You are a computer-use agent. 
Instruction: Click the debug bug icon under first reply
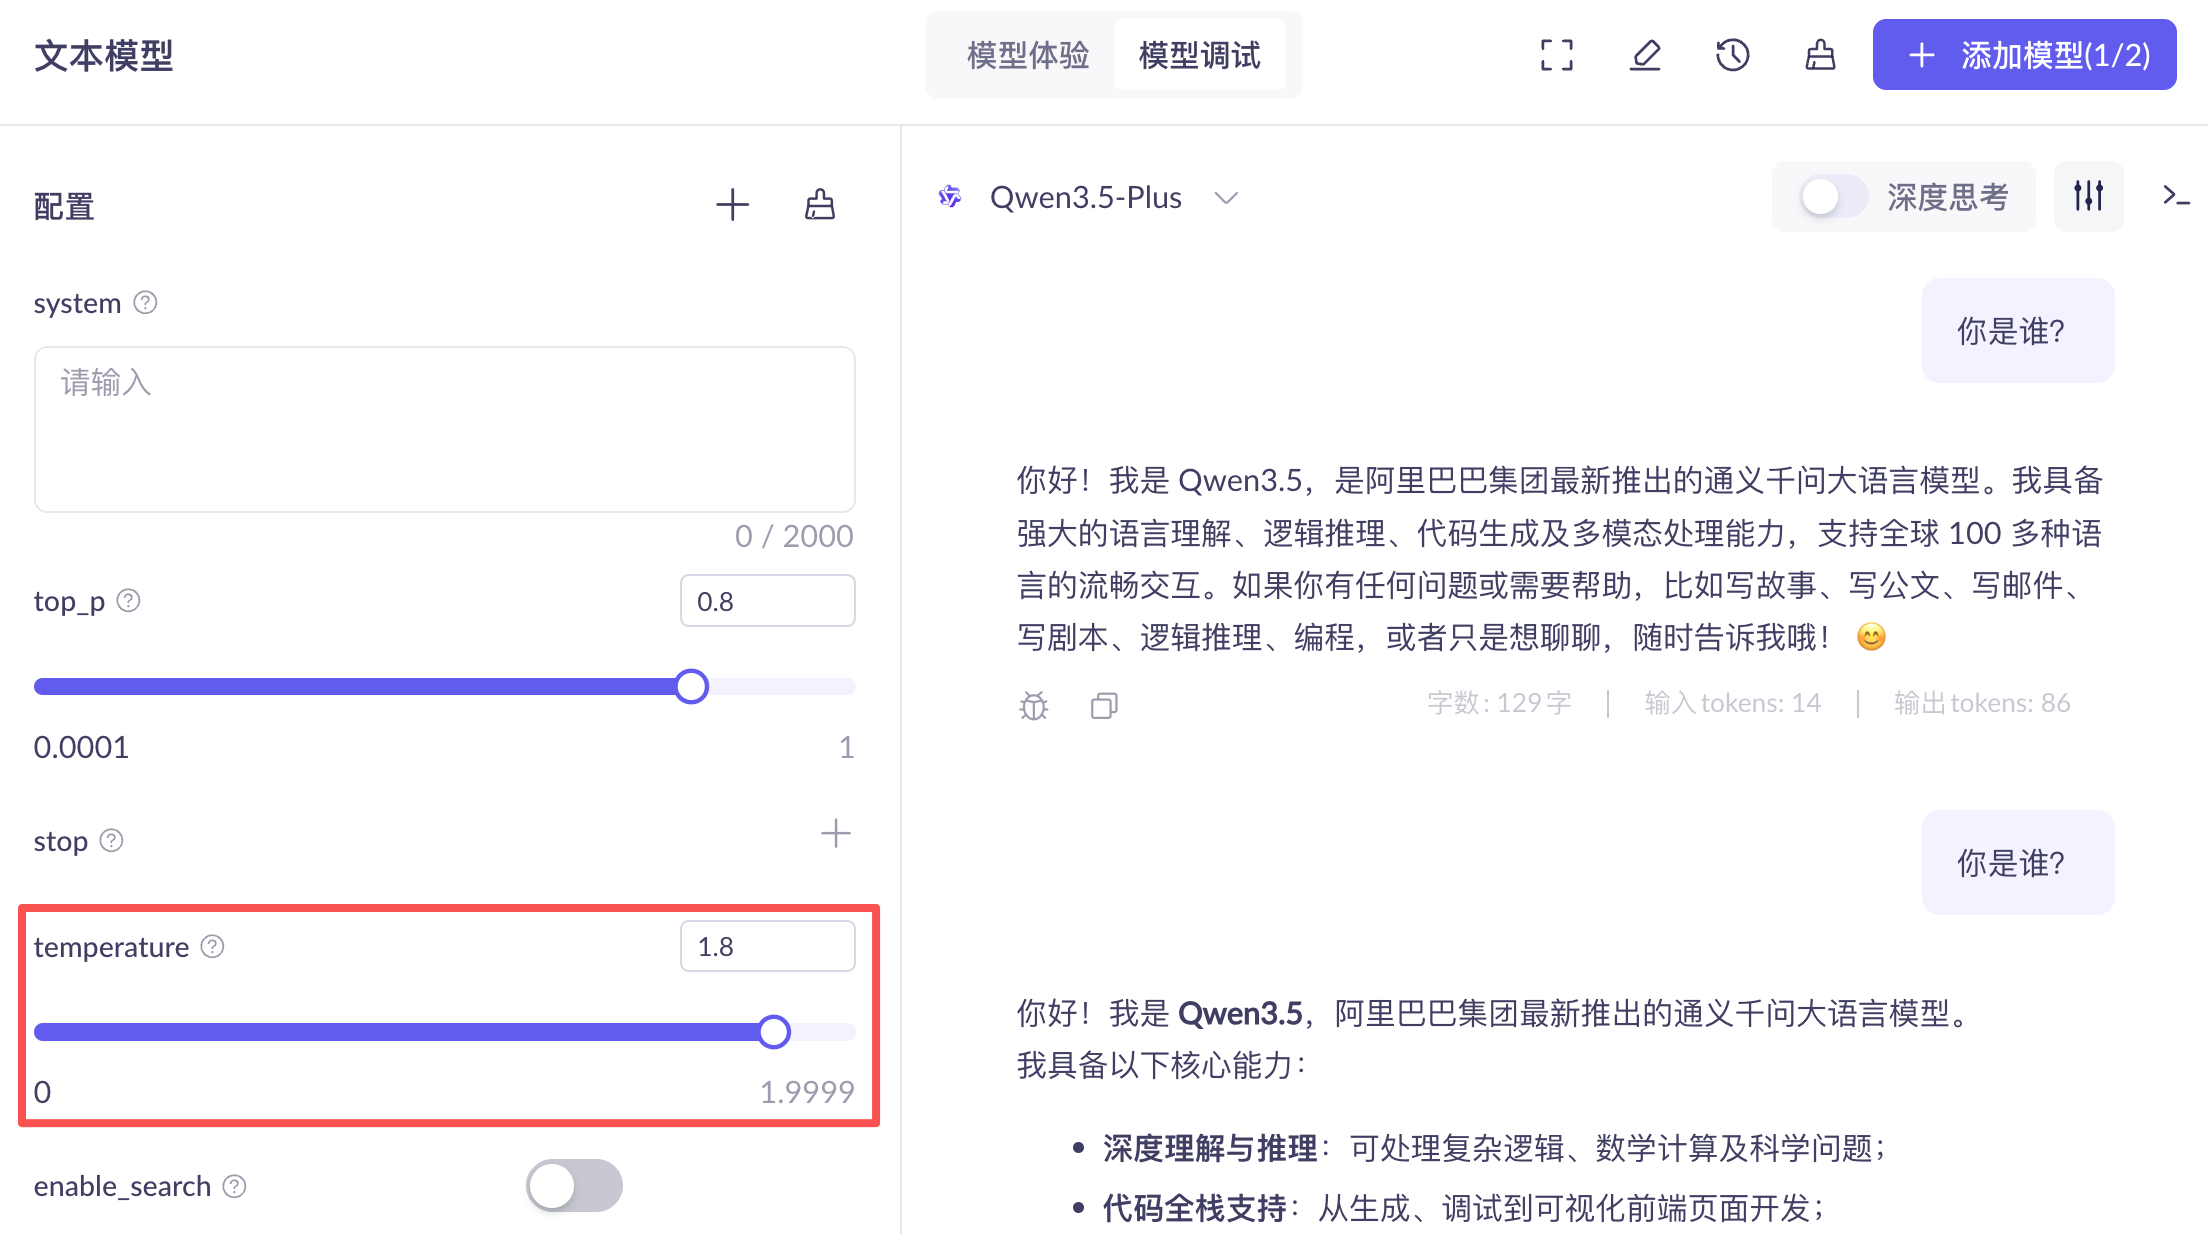(x=1034, y=706)
